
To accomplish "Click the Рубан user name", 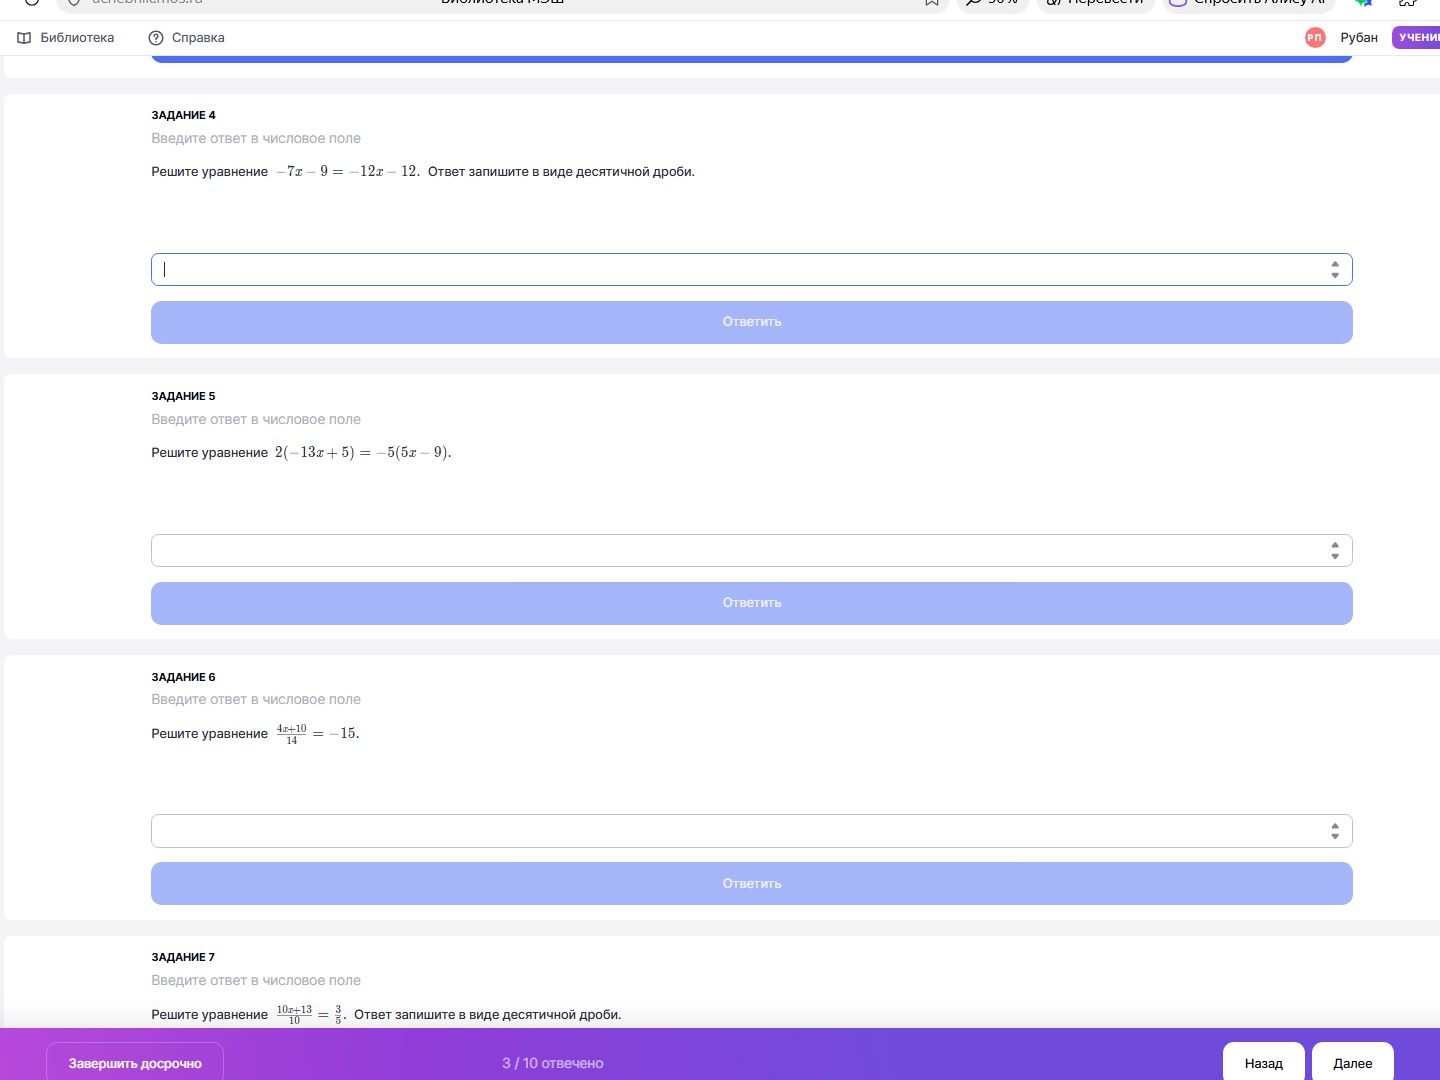I will [x=1359, y=38].
